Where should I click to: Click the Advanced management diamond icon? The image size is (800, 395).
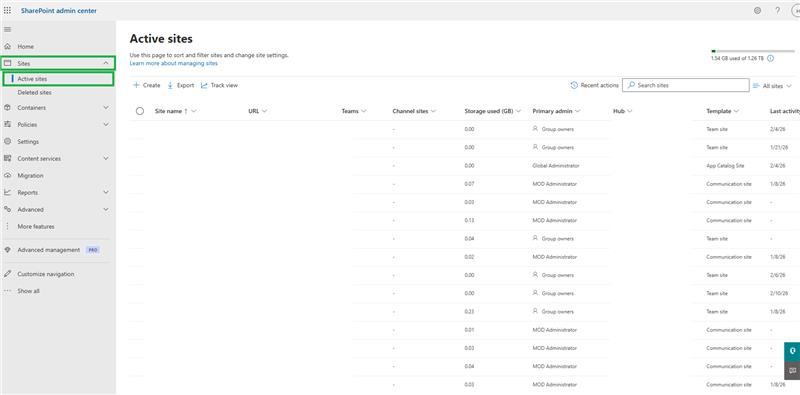point(7,250)
